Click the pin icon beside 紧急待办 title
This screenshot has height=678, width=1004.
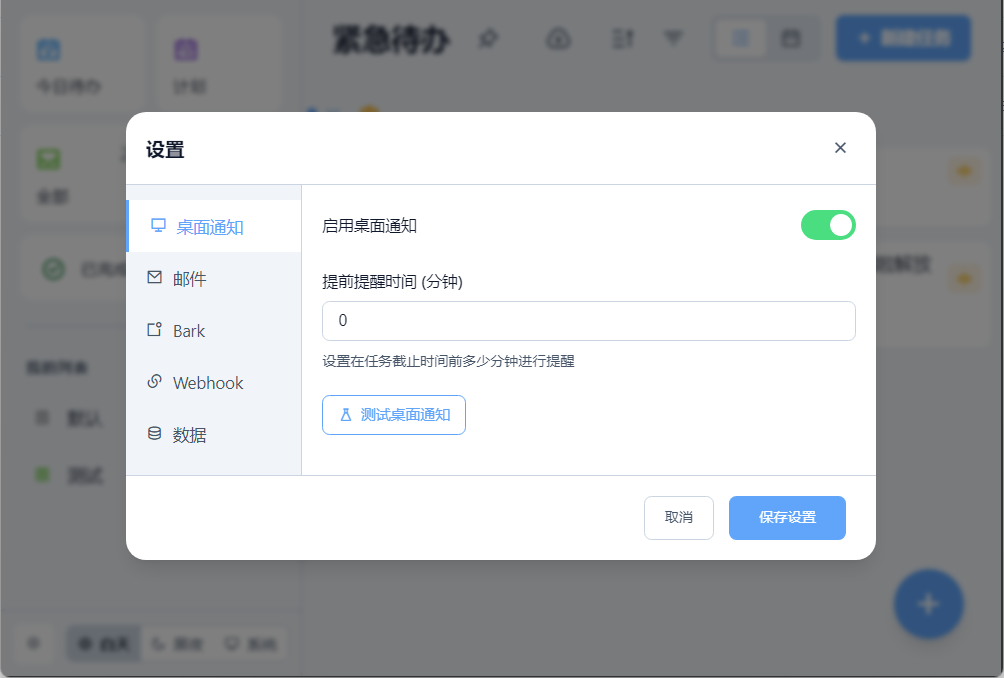coord(487,39)
